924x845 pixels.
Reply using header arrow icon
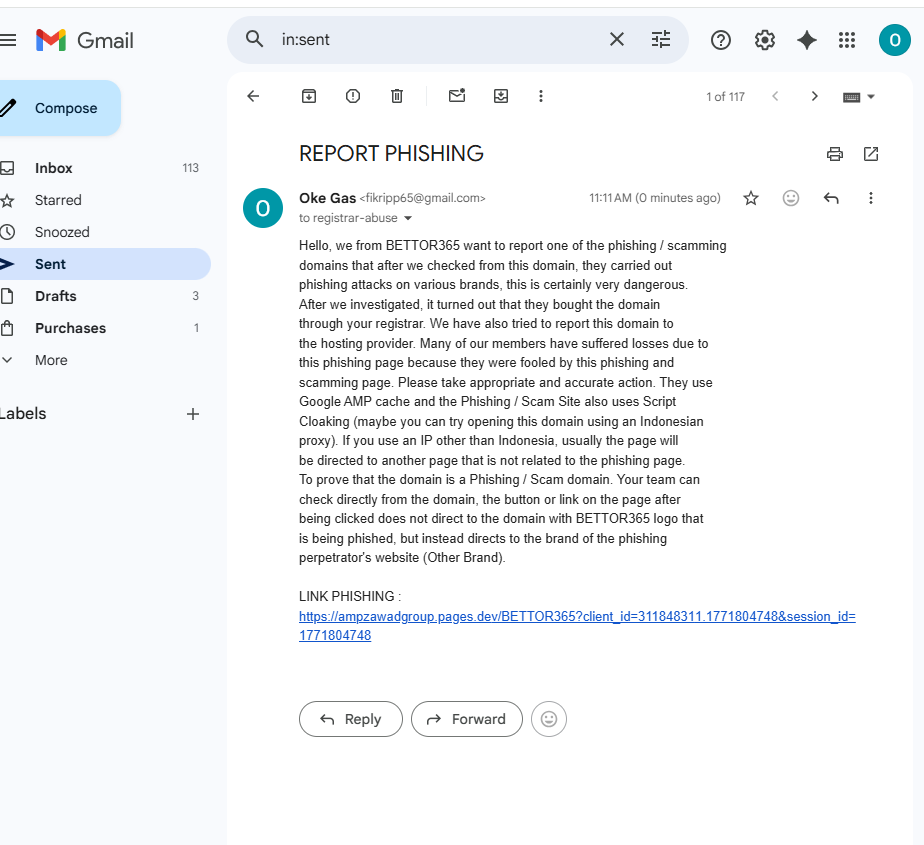click(831, 198)
